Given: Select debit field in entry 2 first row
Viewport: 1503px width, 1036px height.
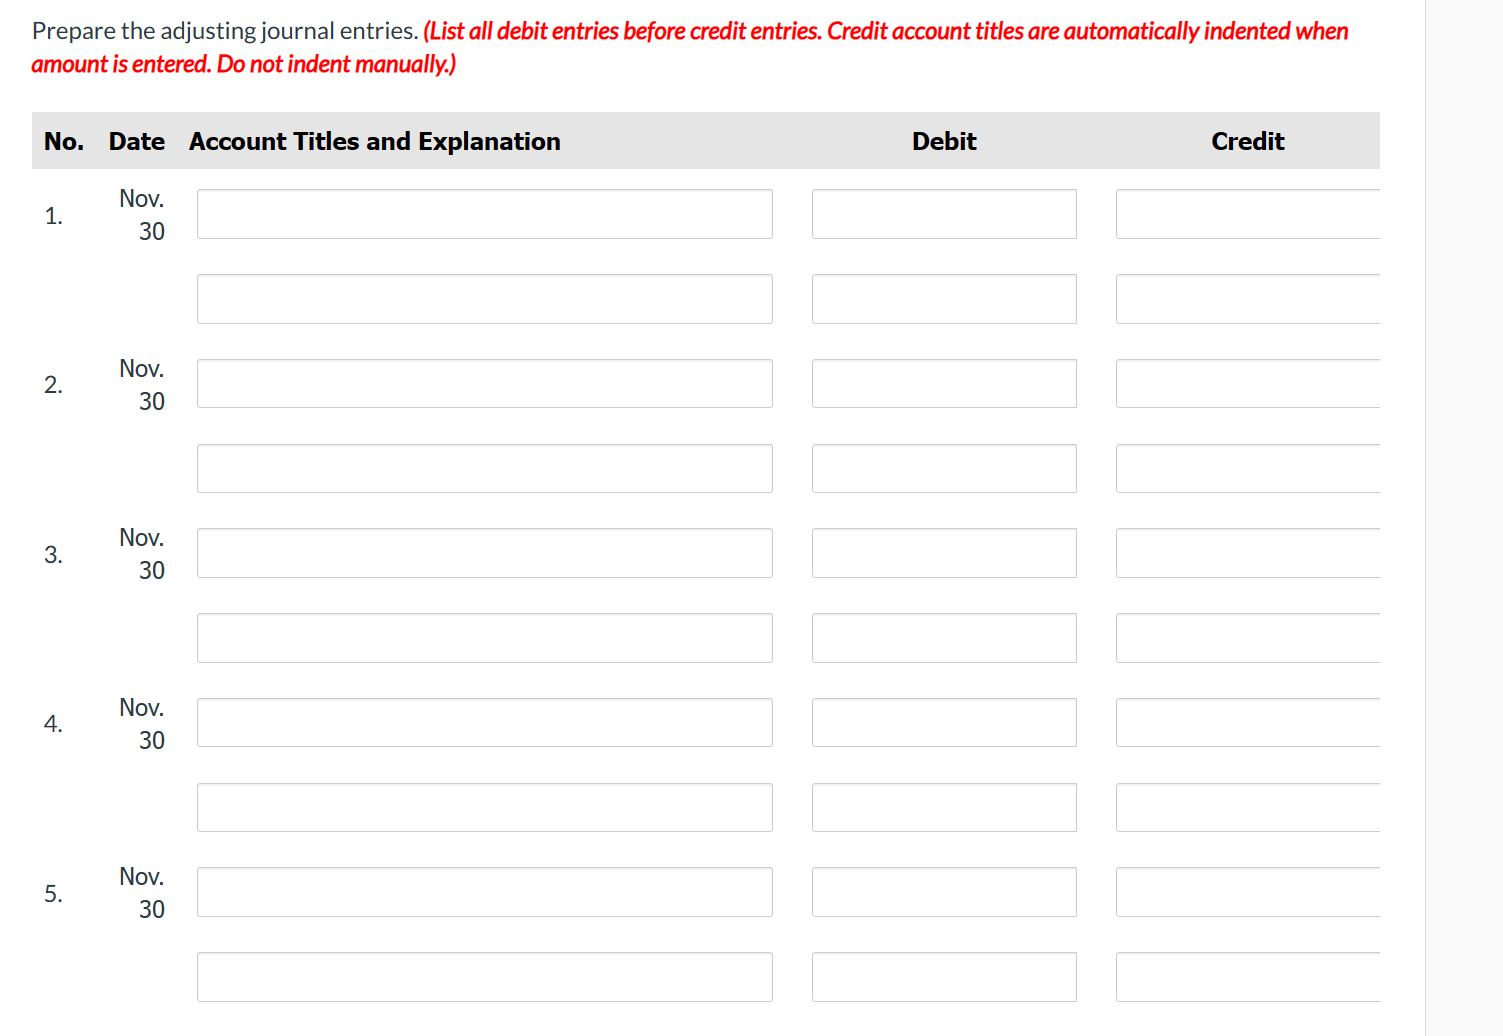Looking at the screenshot, I should 943,384.
